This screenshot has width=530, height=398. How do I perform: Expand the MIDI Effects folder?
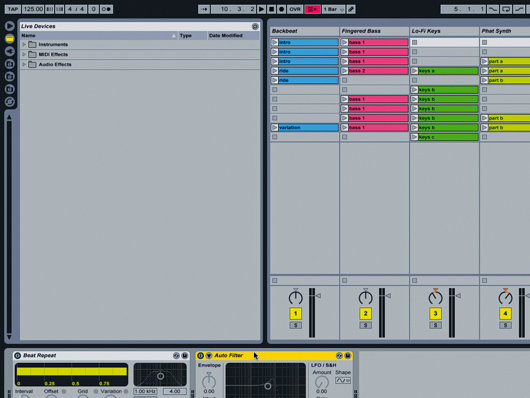coord(24,54)
